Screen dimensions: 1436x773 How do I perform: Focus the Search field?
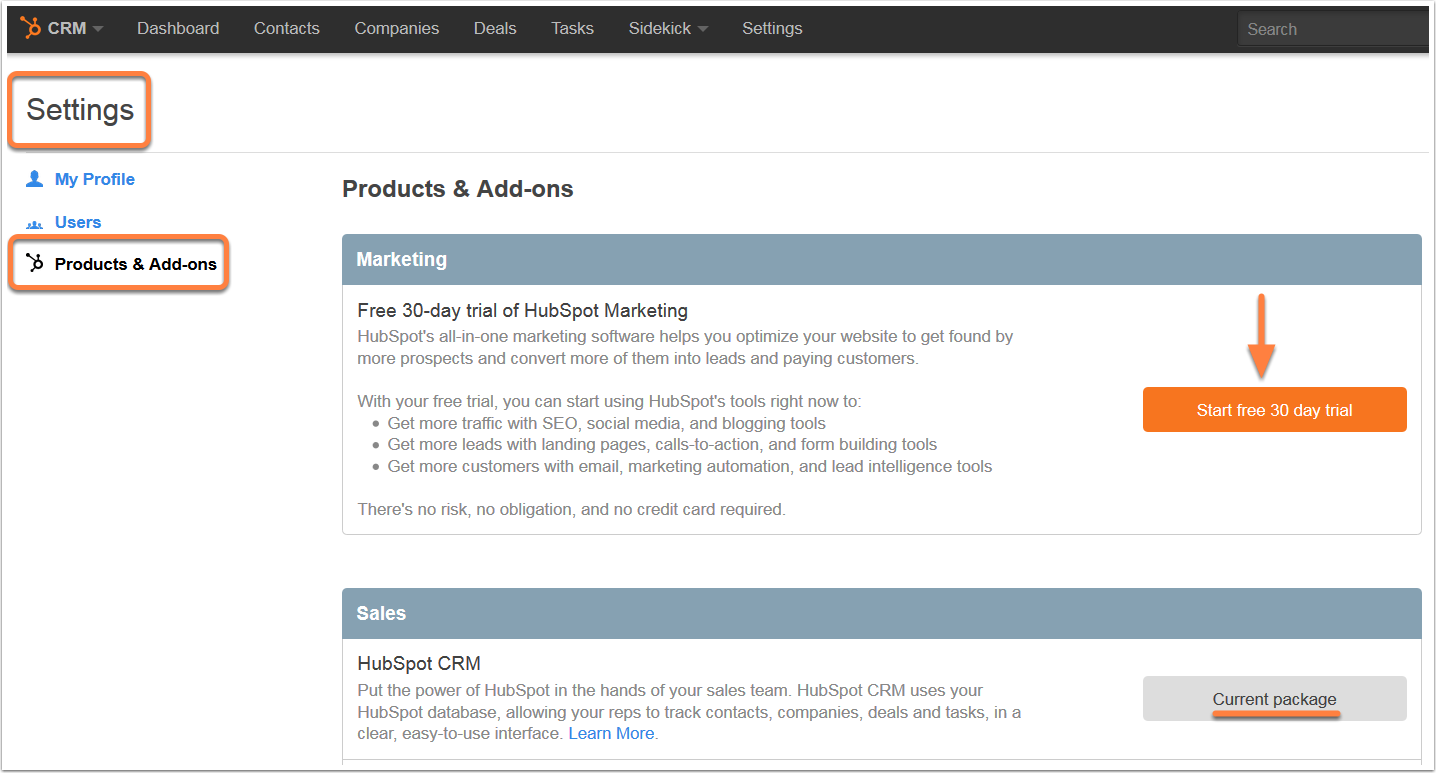point(1333,29)
